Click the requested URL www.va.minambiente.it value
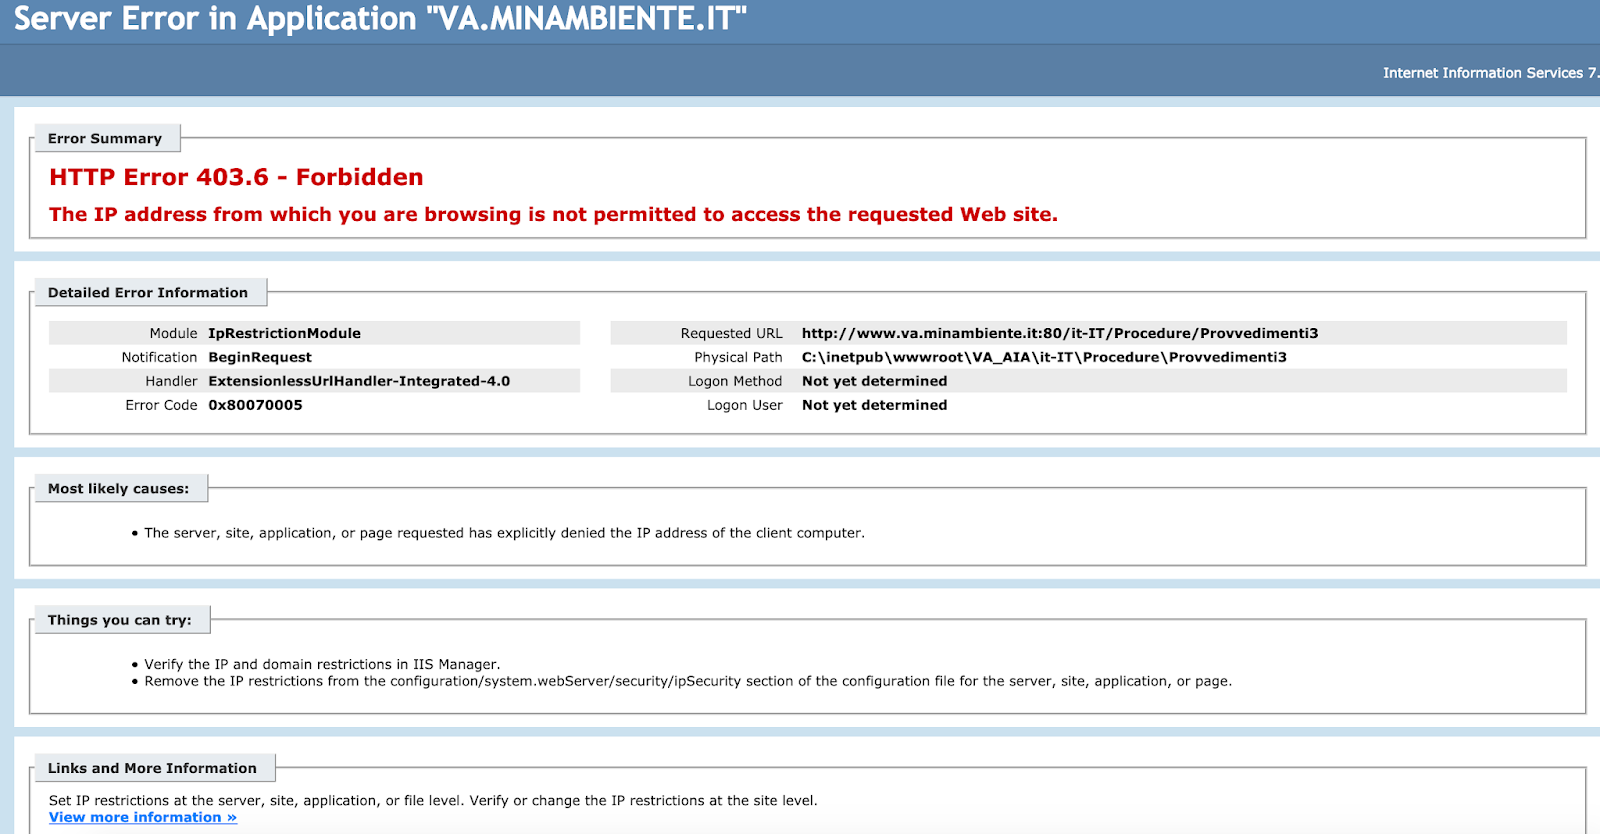The image size is (1600, 834). point(1059,333)
